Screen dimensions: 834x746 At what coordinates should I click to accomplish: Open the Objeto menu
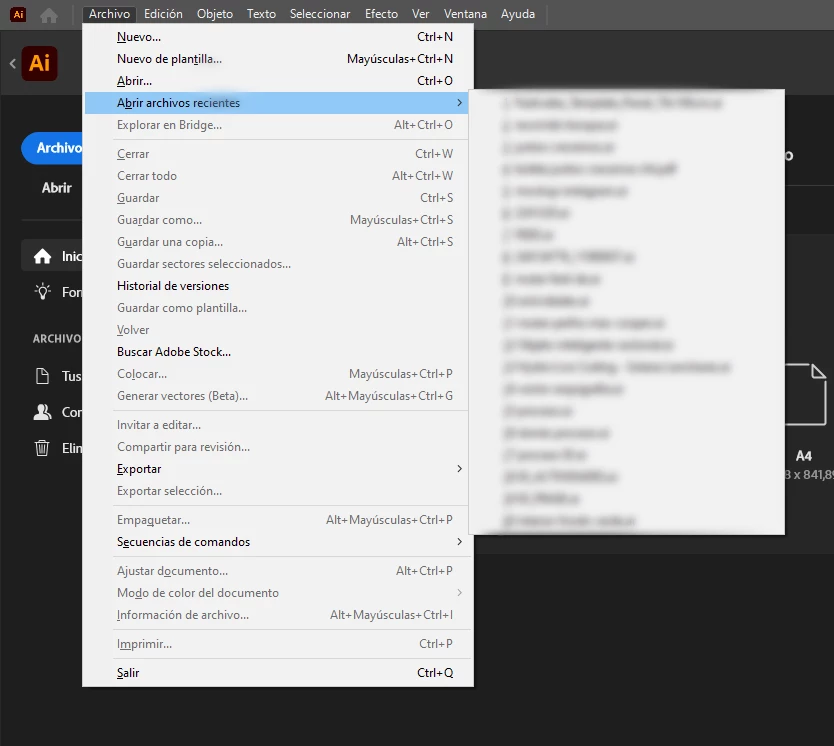(x=215, y=14)
